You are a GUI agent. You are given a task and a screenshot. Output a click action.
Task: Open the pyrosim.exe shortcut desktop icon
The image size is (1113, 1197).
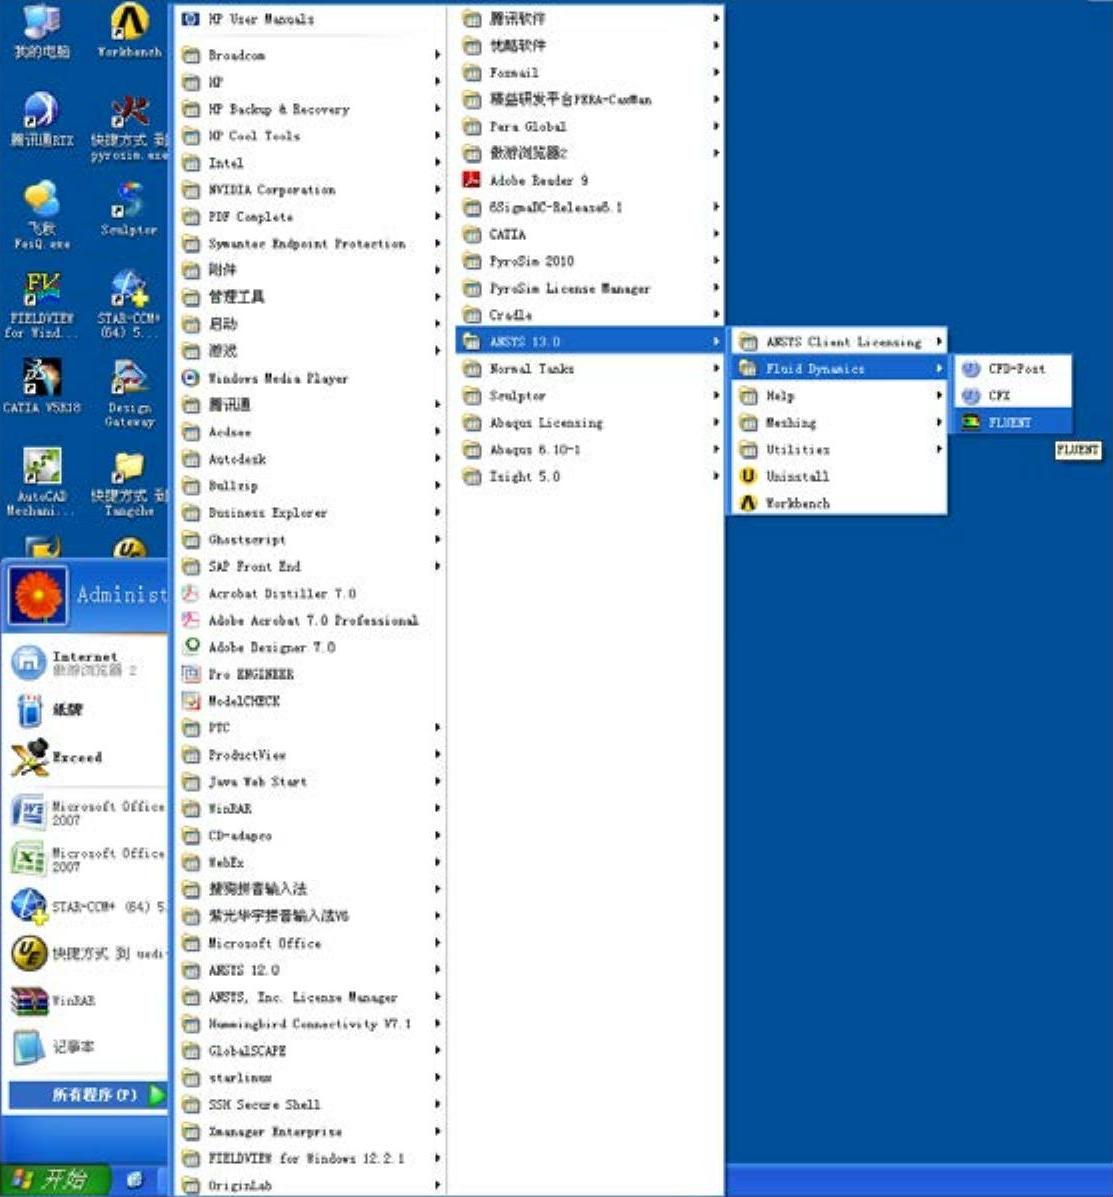click(129, 128)
